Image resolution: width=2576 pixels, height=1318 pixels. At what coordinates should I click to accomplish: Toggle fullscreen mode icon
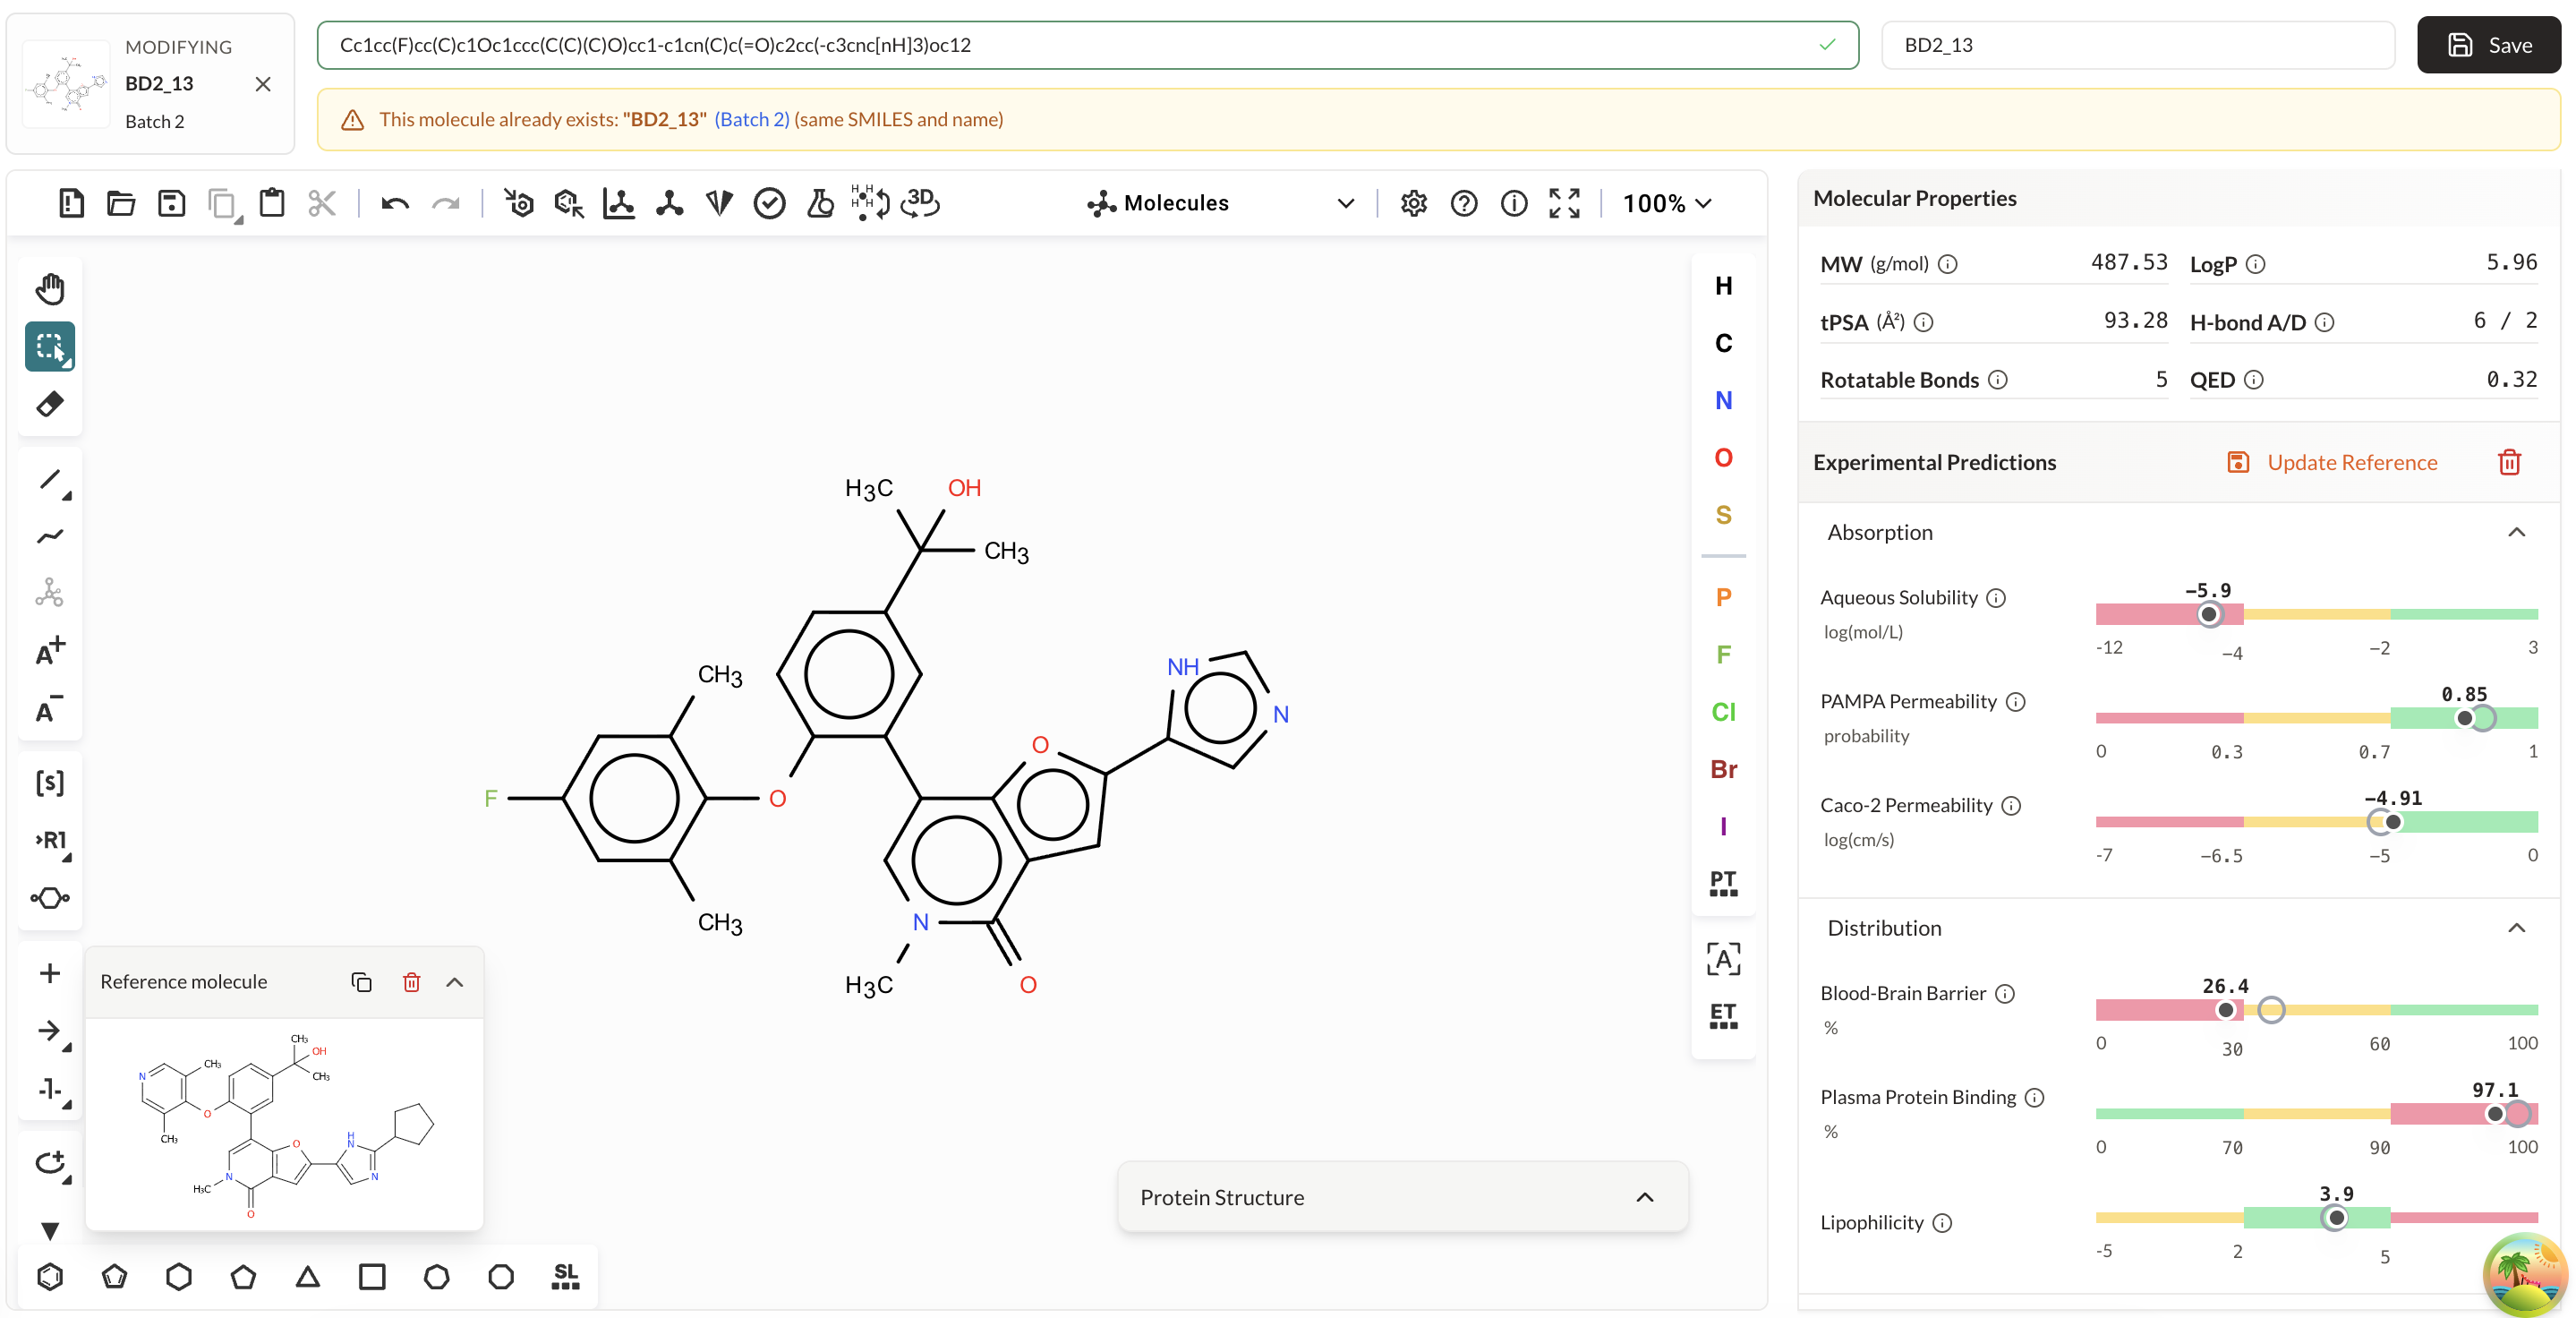pos(1564,203)
